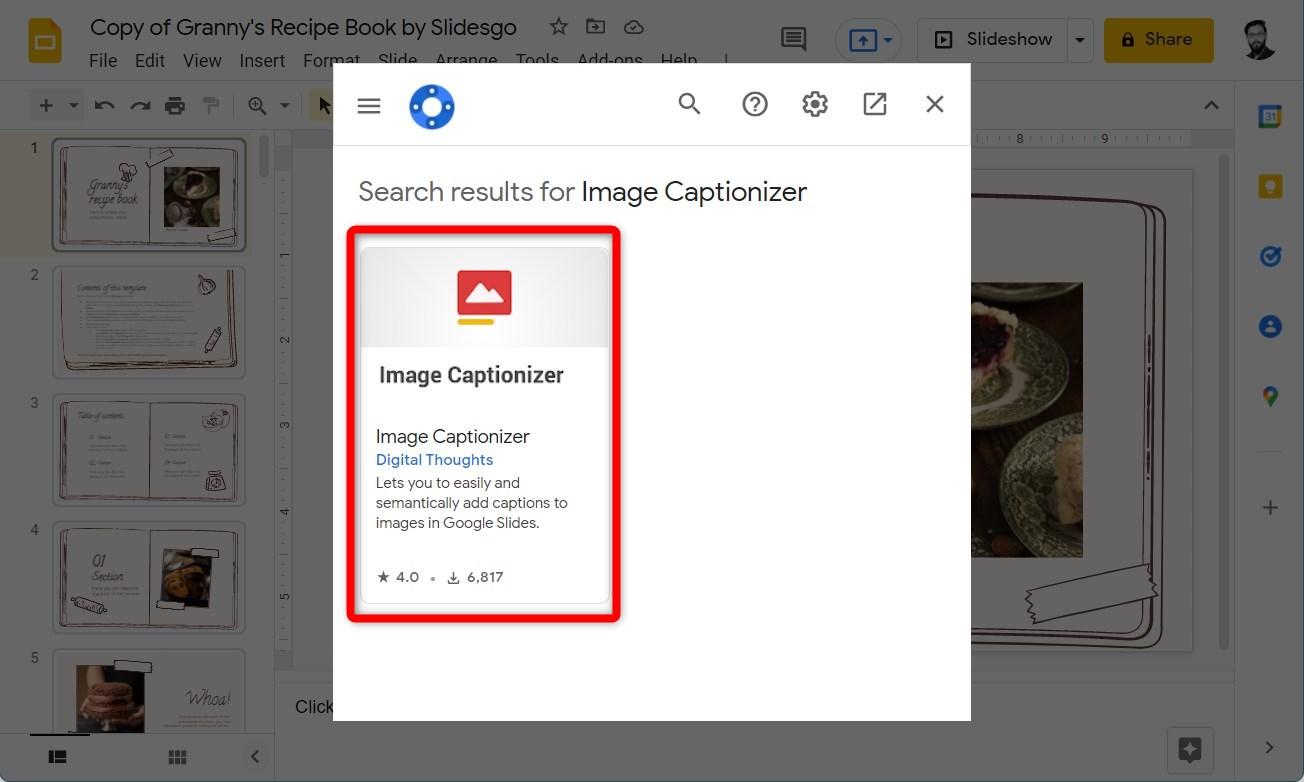The width and height of the screenshot is (1304, 782).
Task: Open Google Calendar in the side panel
Action: 1268,116
